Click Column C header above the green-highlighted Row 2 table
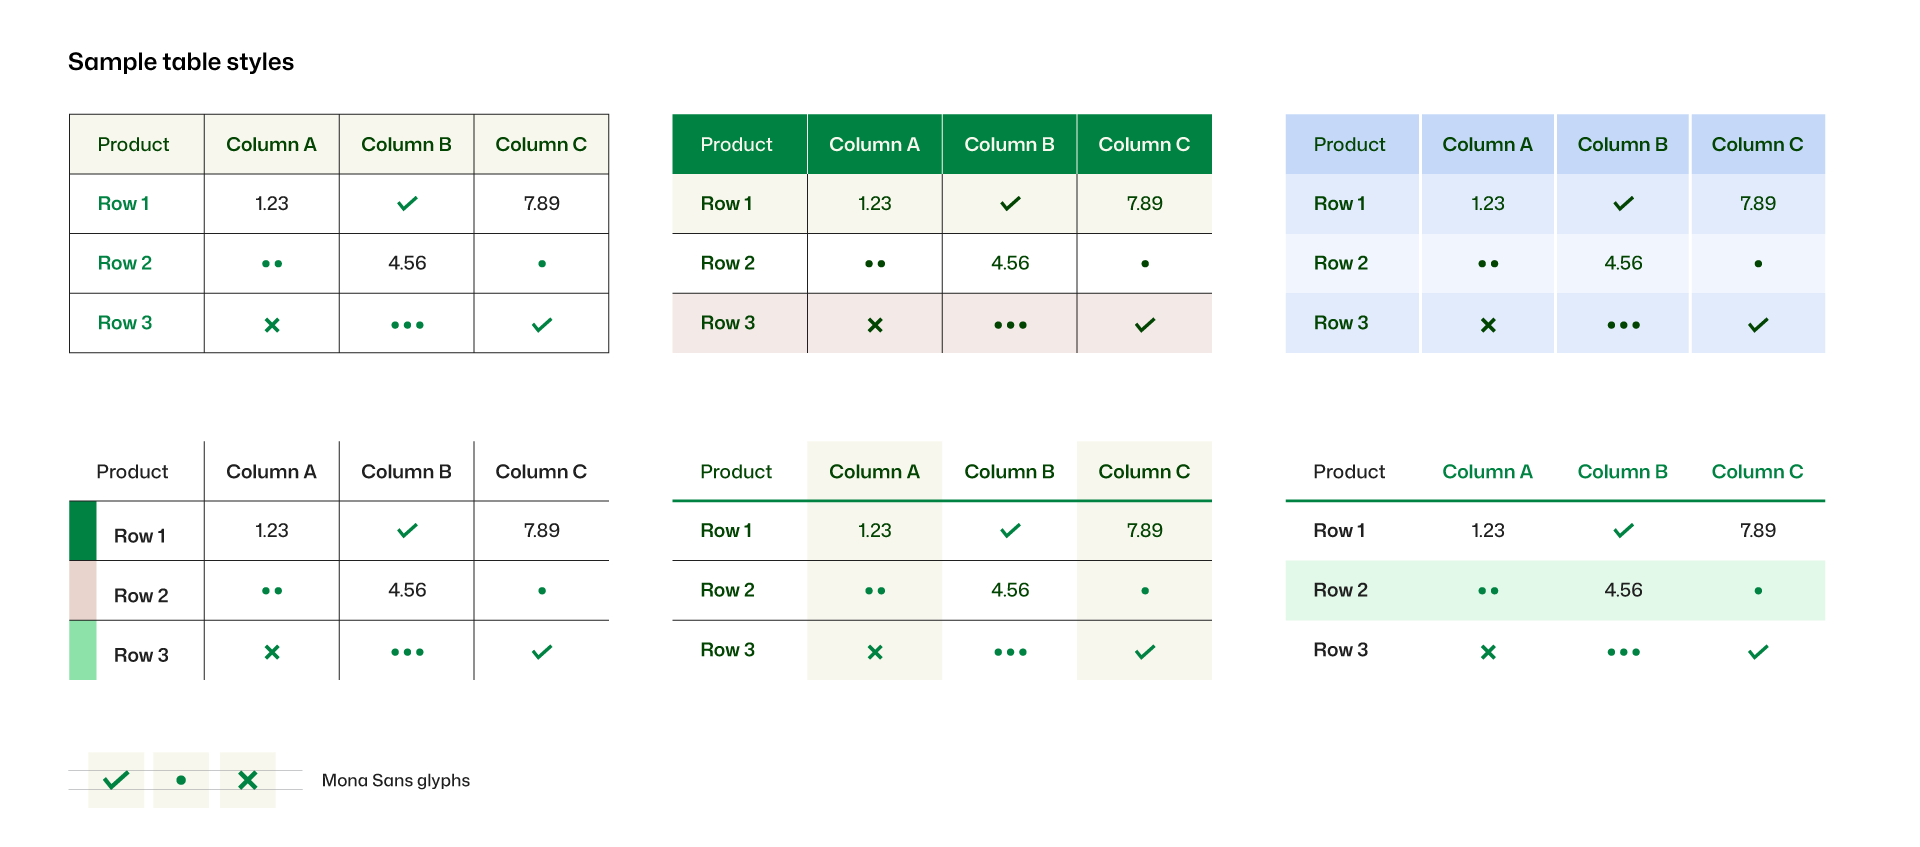 tap(1757, 472)
